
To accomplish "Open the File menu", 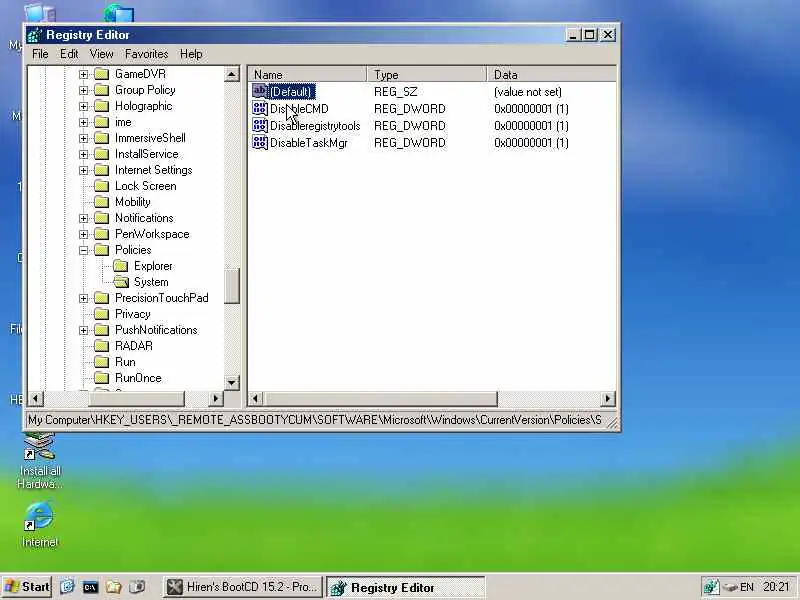I will (x=40, y=54).
